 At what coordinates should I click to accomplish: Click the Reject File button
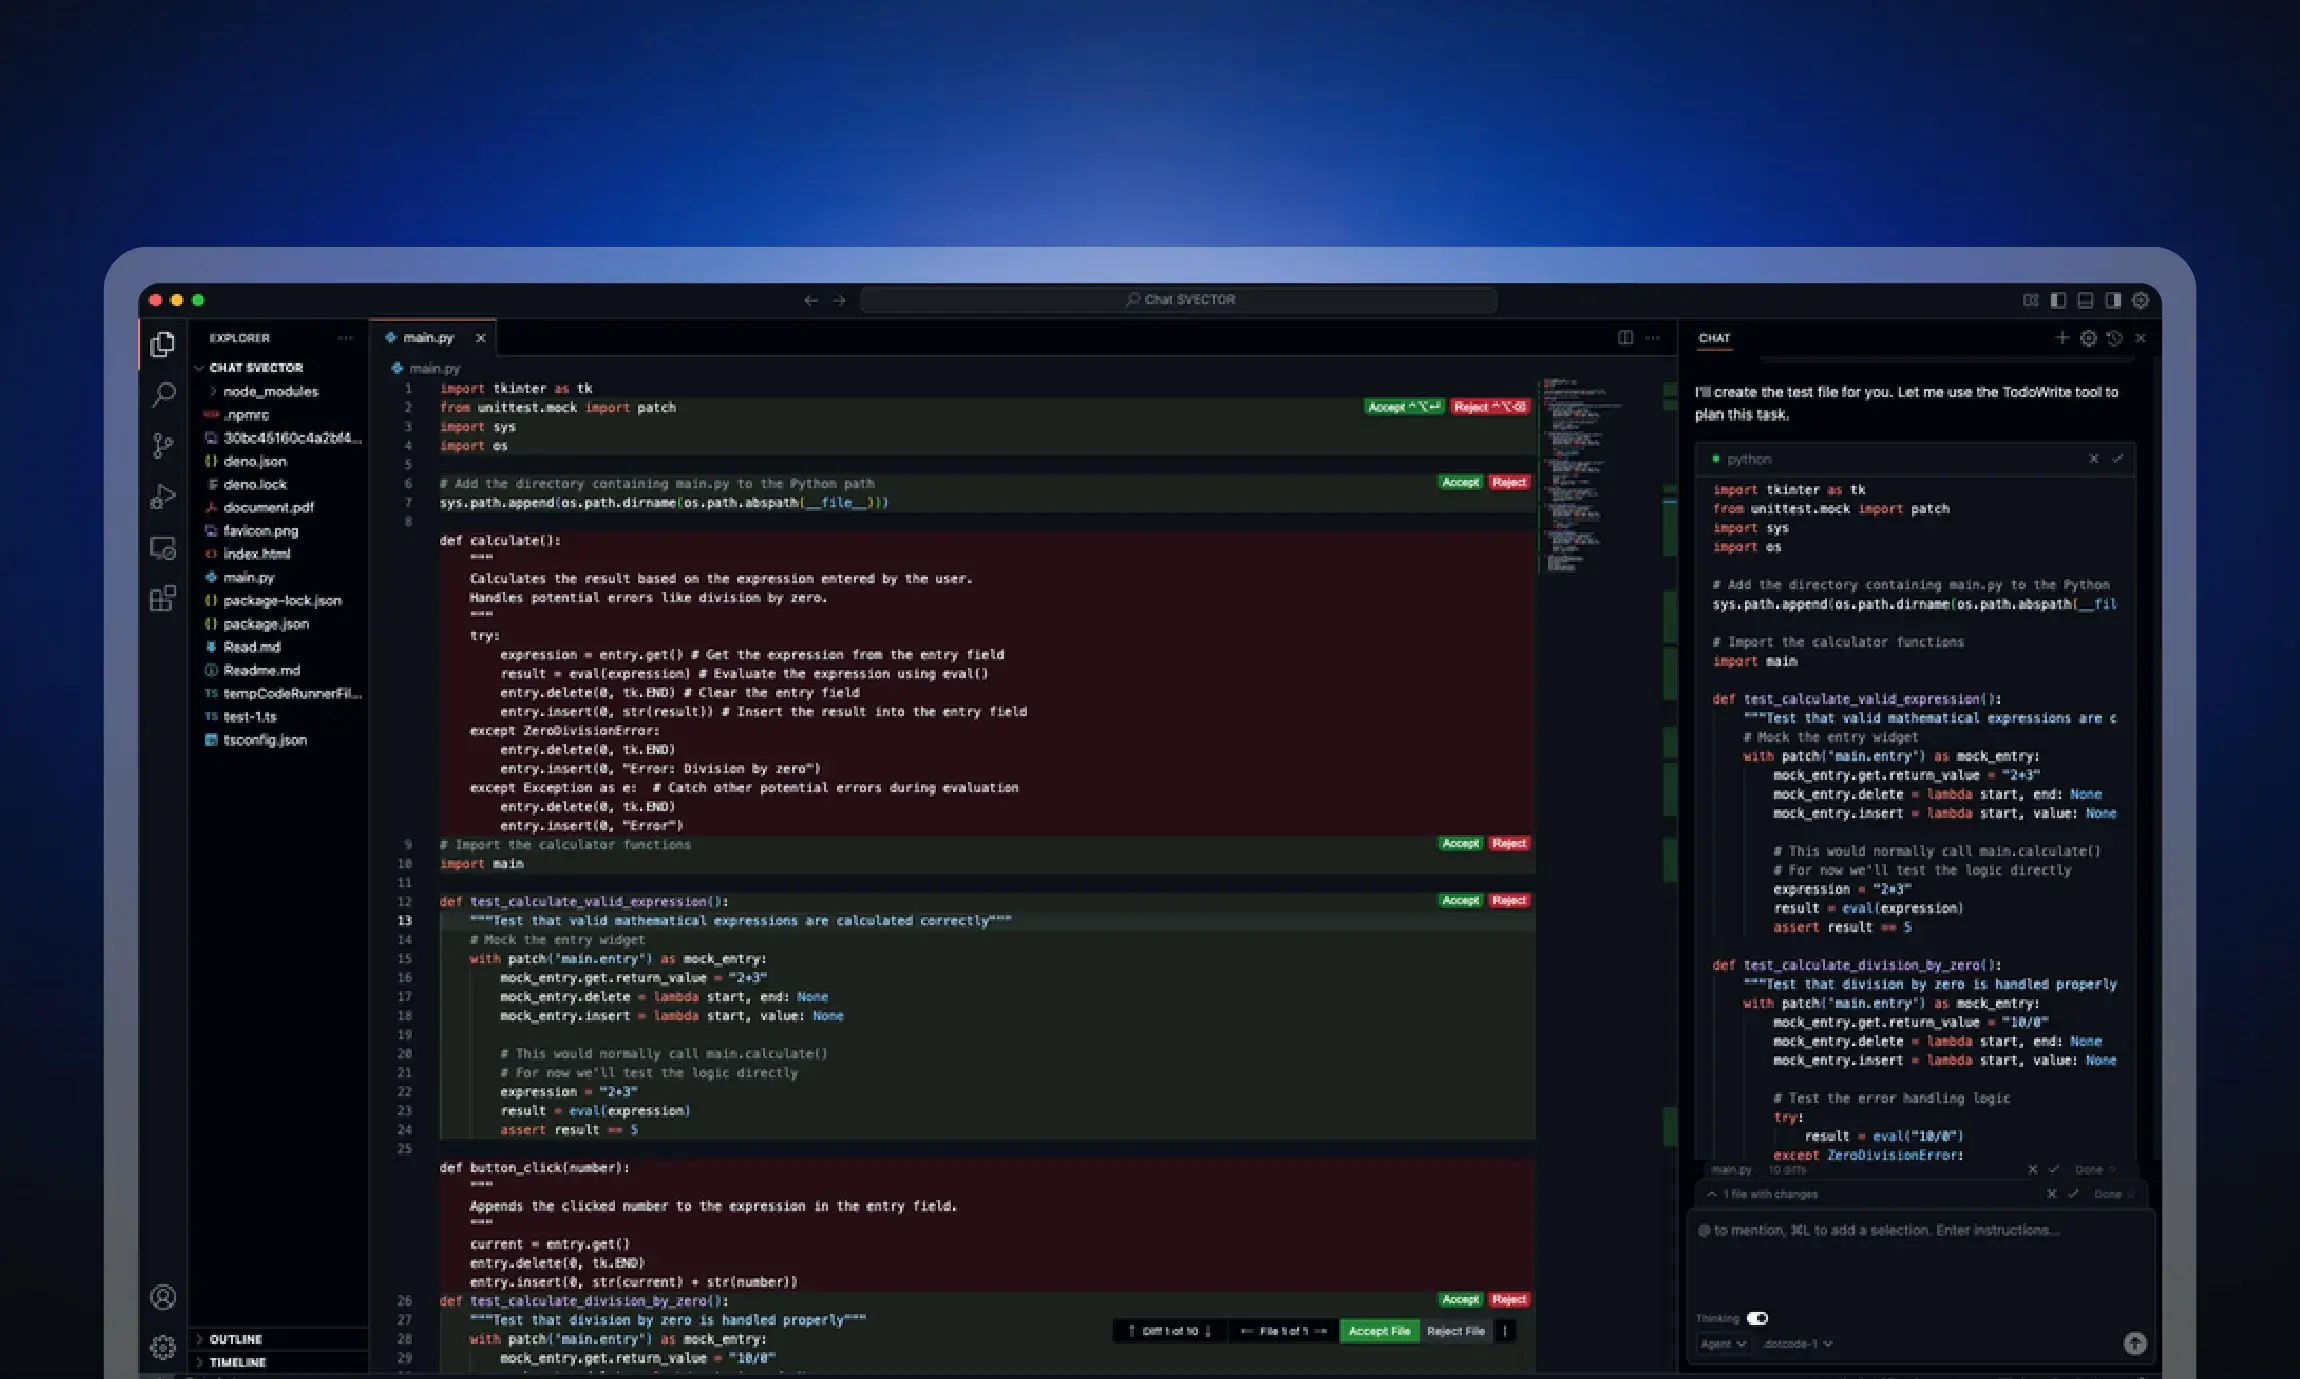tap(1455, 1331)
